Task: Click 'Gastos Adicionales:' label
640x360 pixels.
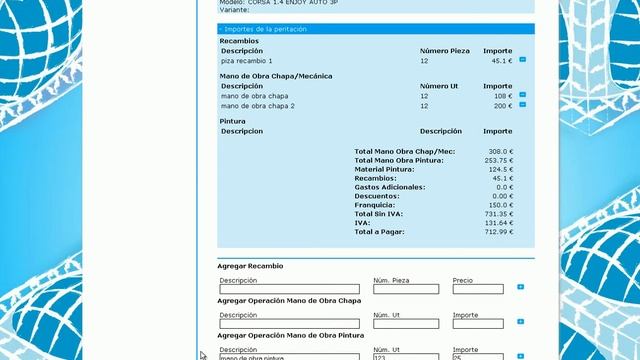Action: click(x=390, y=187)
